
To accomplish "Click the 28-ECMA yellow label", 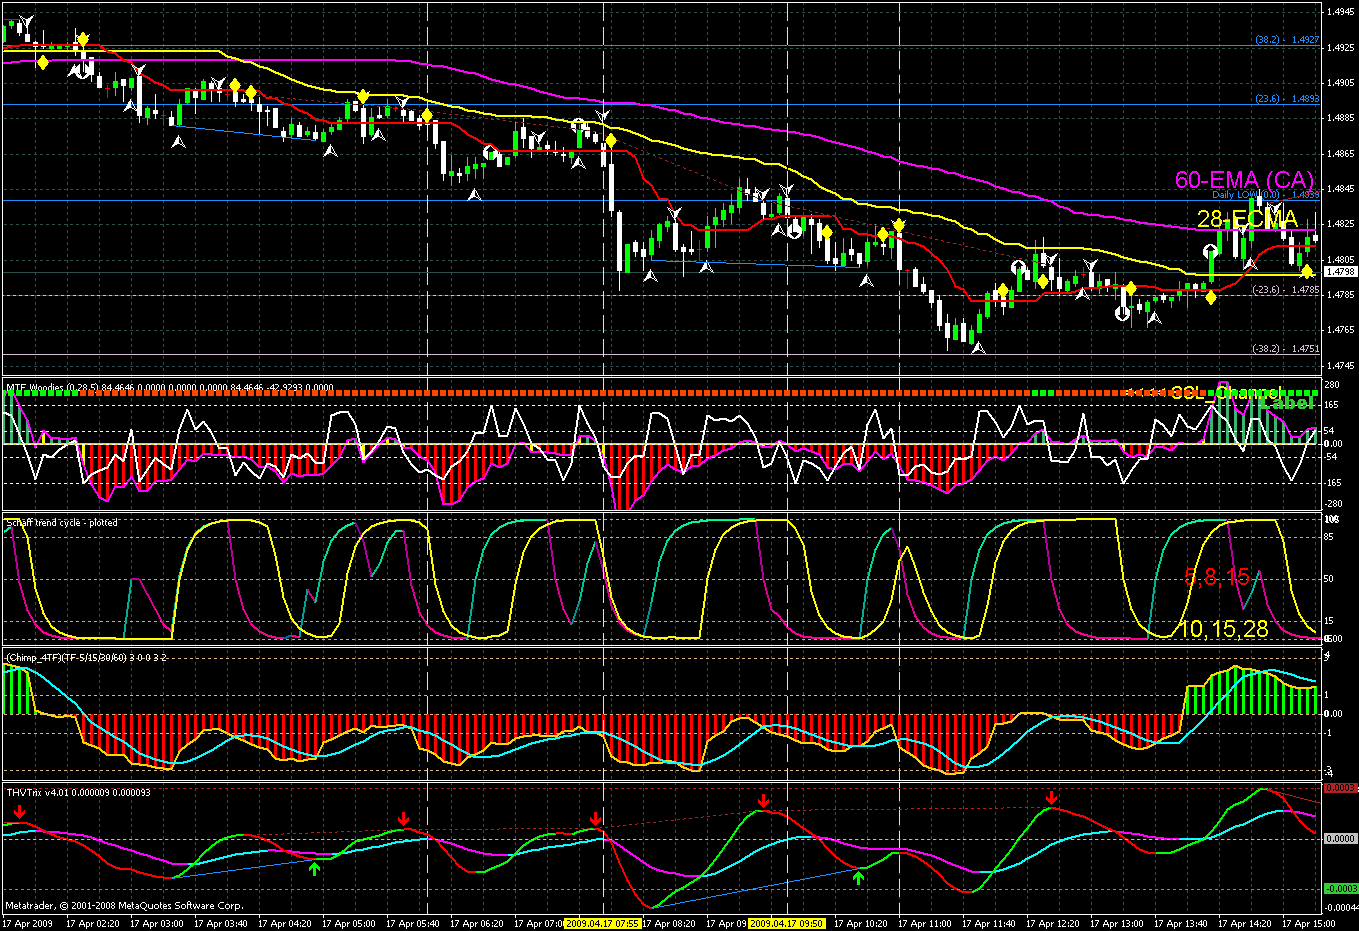I will pos(1247,219).
